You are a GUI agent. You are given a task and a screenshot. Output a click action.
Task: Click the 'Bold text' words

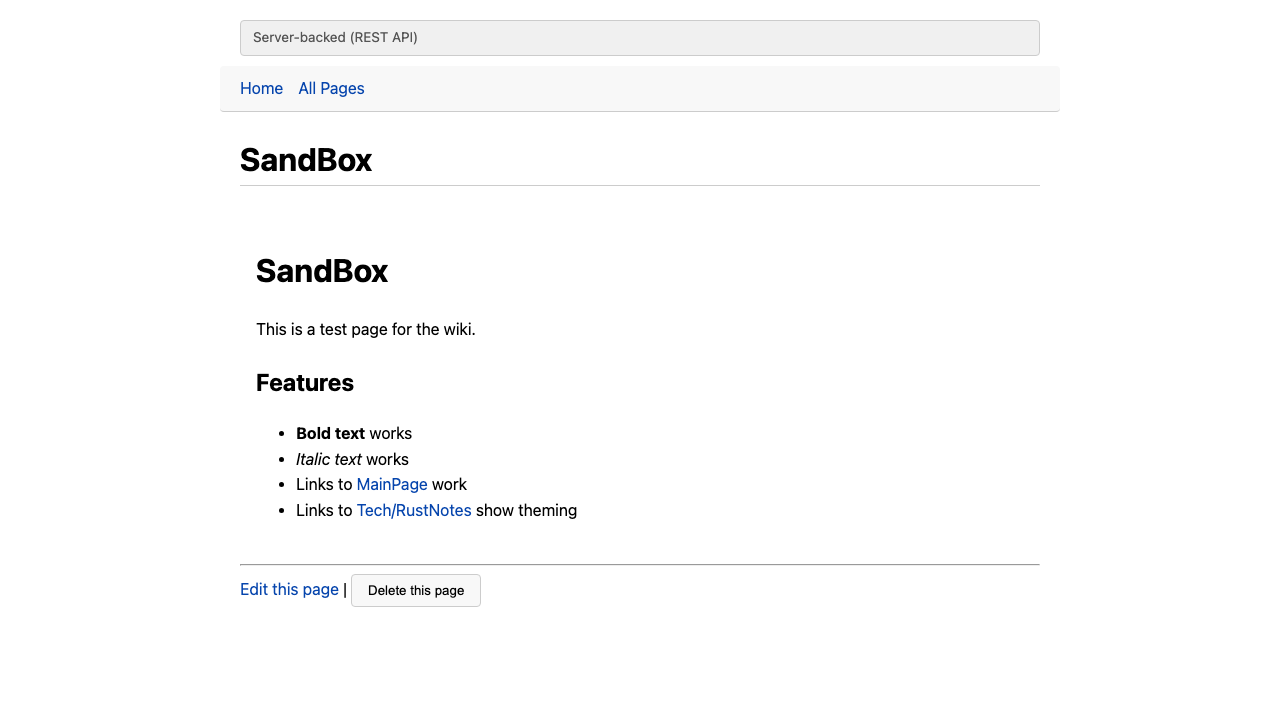[330, 434]
